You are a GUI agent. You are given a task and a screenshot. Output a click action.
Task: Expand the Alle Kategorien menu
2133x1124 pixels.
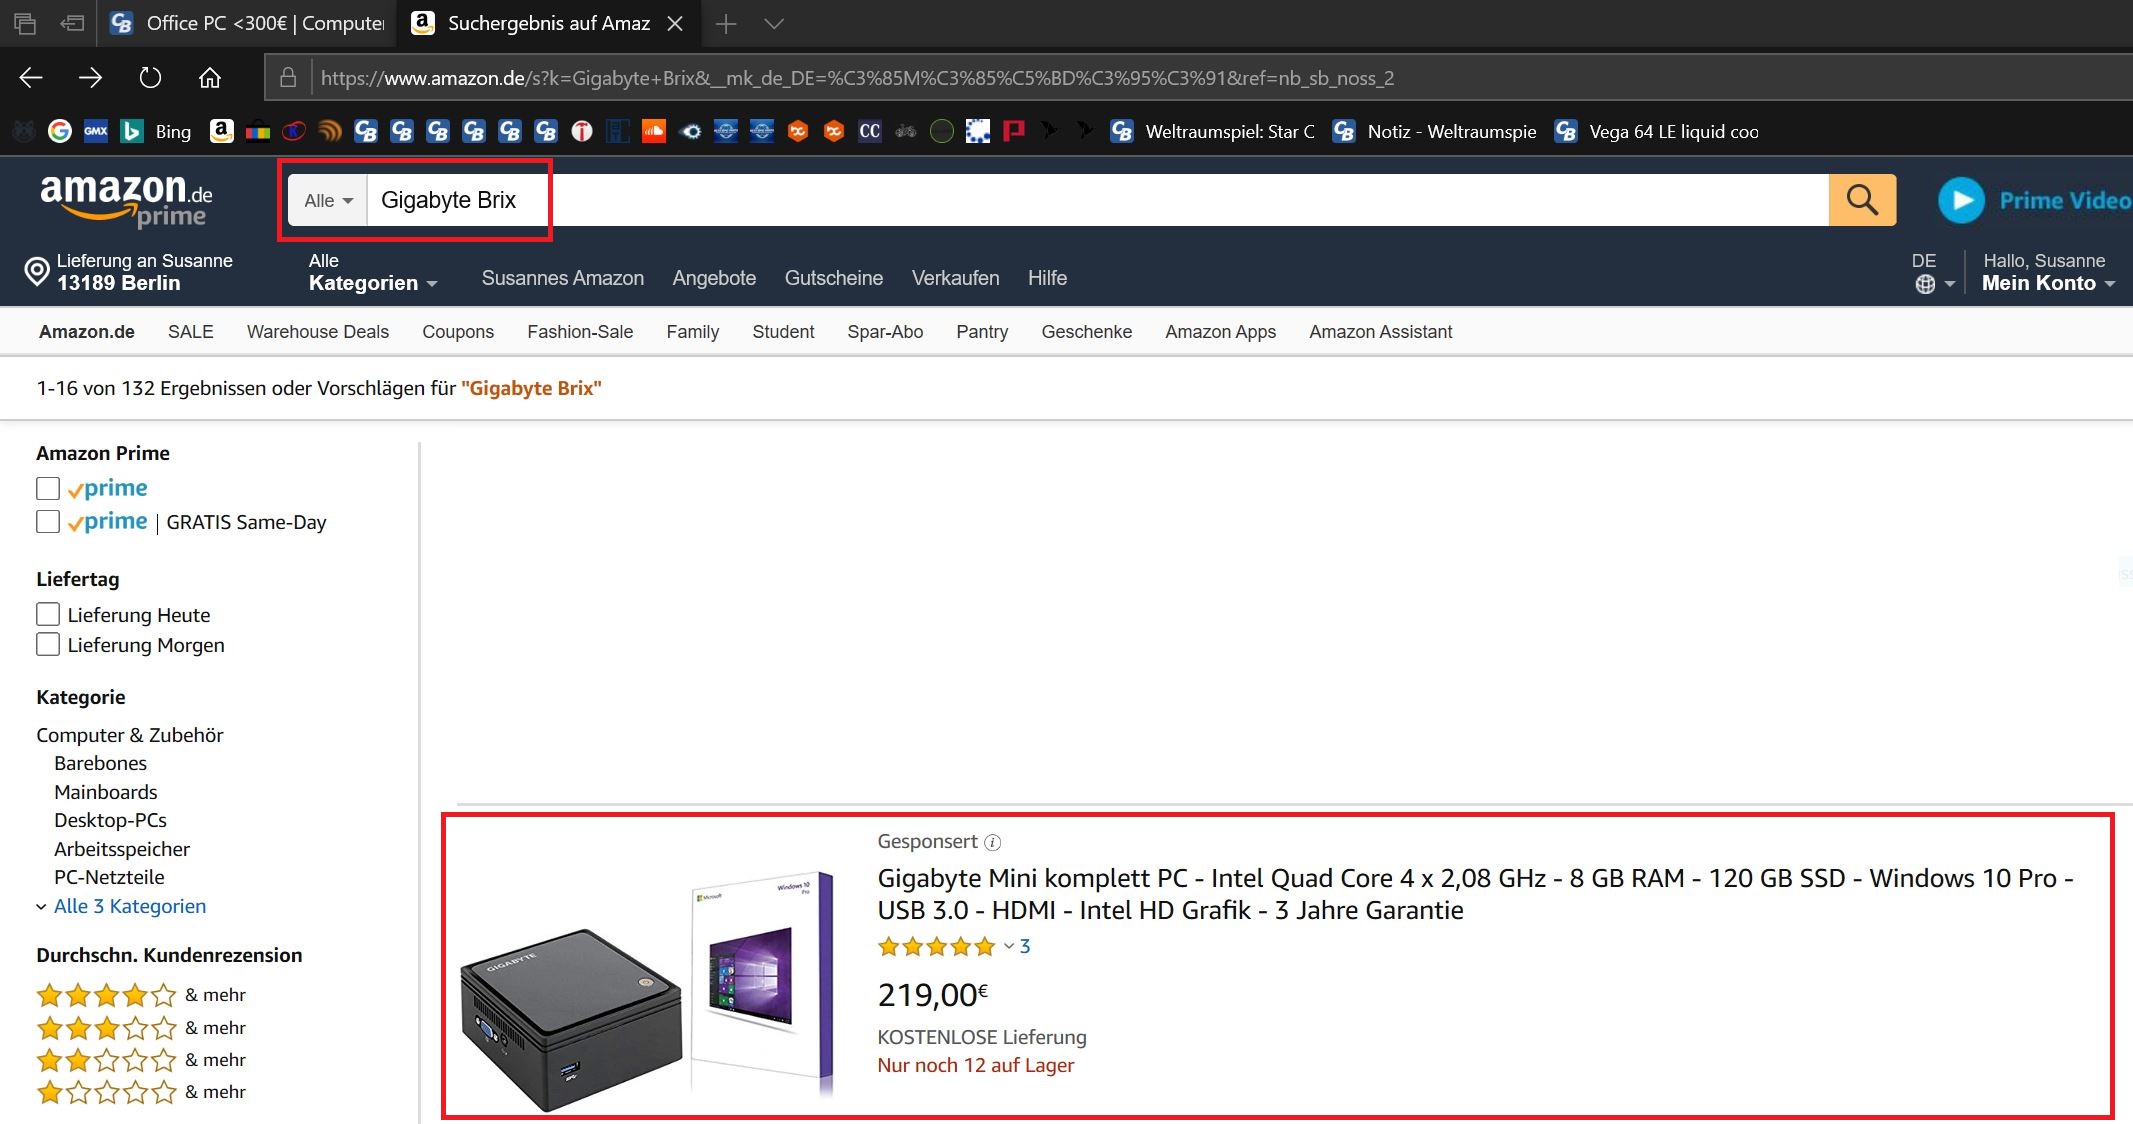(x=373, y=272)
